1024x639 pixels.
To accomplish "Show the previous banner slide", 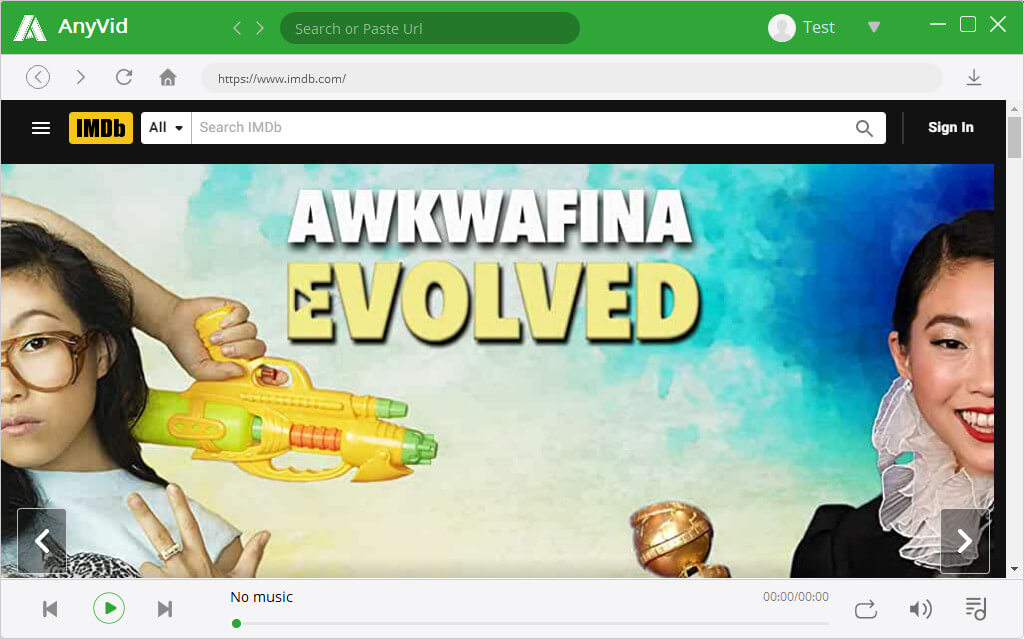I will [42, 541].
